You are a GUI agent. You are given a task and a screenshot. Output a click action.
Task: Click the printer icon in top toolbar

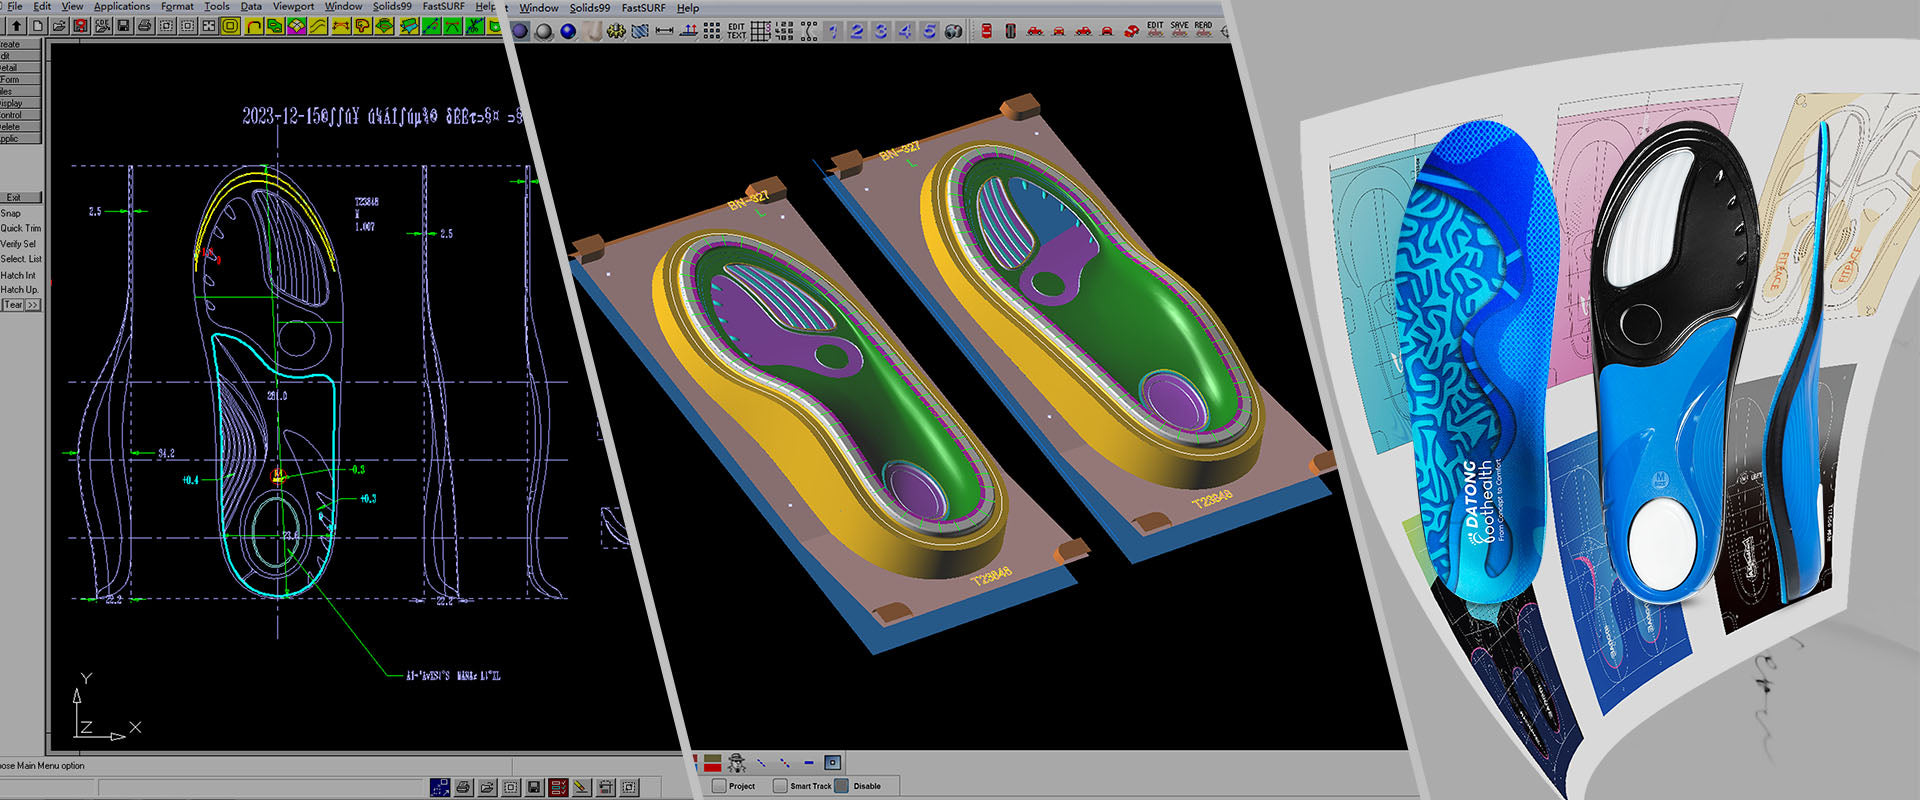click(x=144, y=26)
